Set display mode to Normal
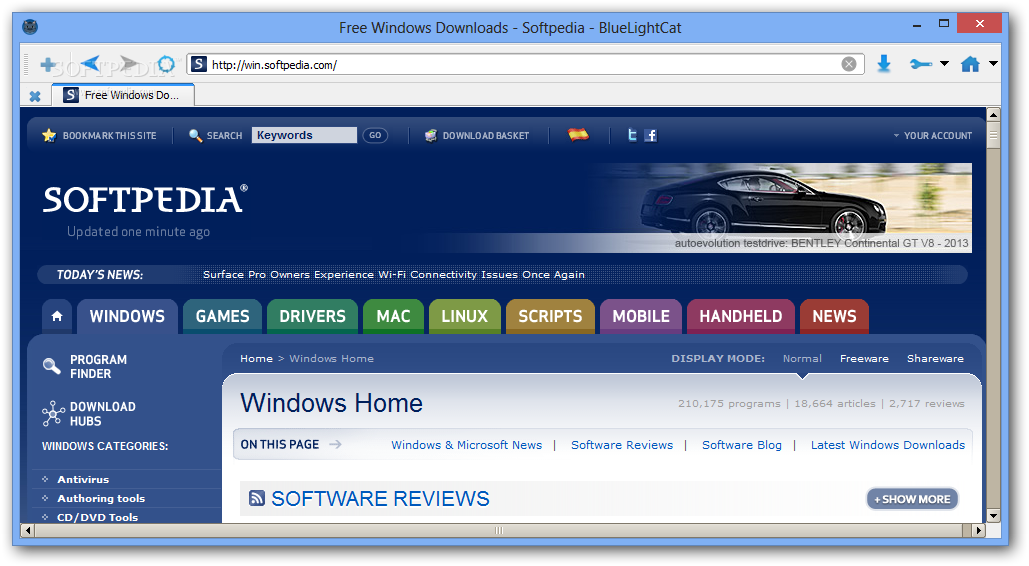Viewport: 1029px width, 566px height. (802, 359)
